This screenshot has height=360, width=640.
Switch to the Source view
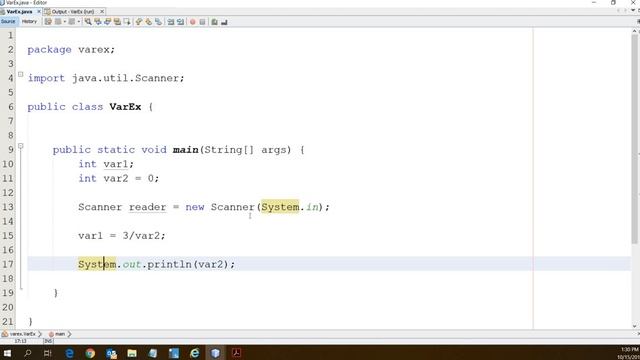point(8,22)
